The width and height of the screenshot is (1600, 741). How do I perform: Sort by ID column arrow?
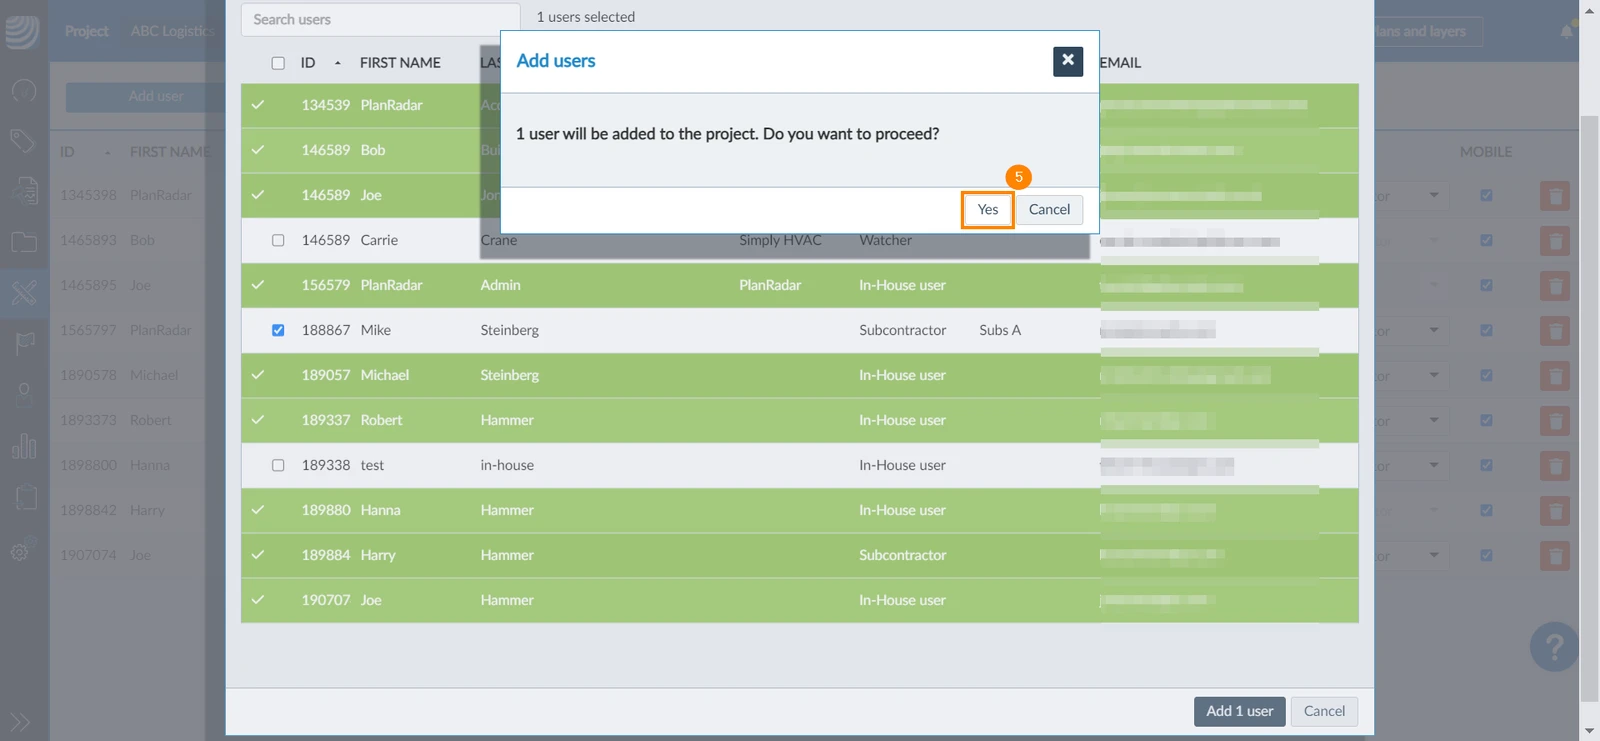coord(338,63)
